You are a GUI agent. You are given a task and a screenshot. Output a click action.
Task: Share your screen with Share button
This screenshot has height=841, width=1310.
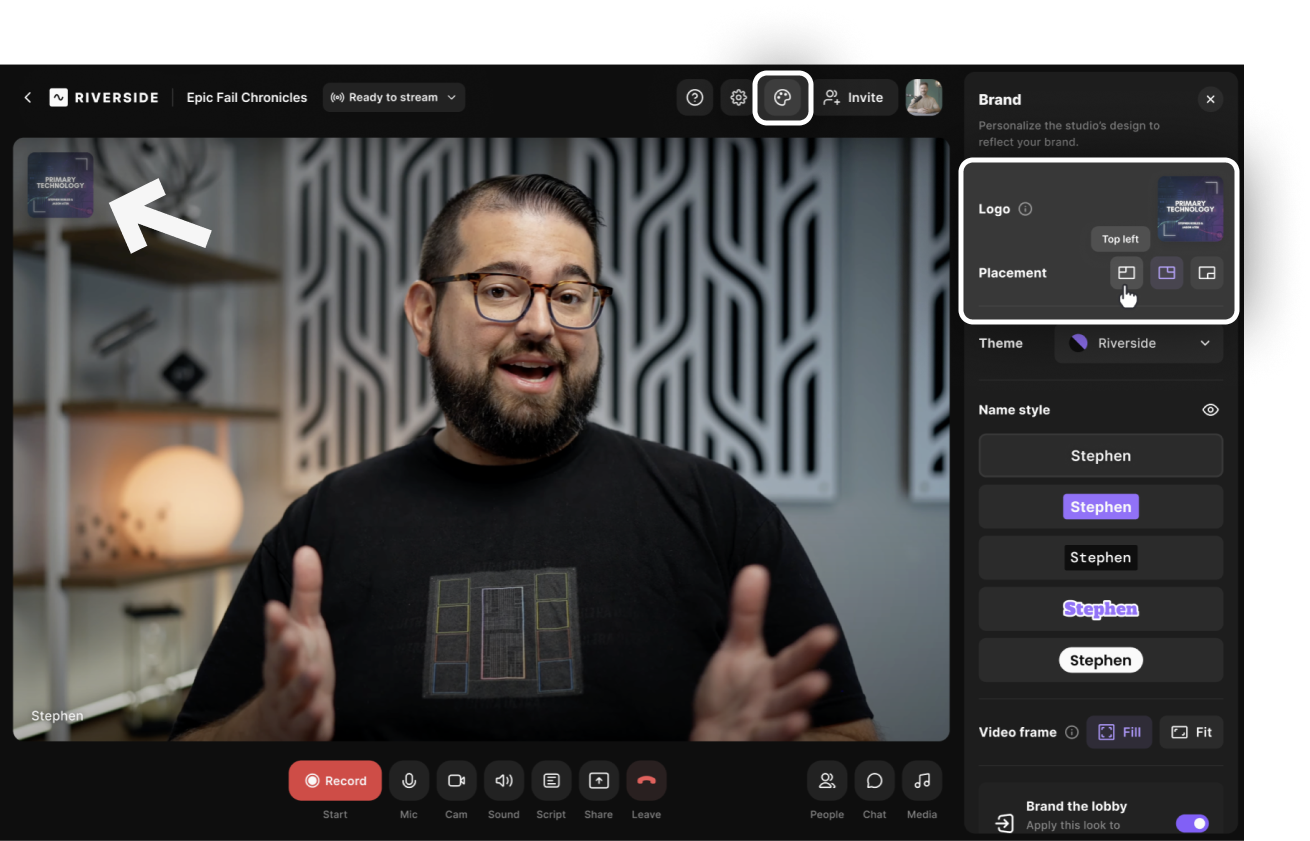(x=598, y=781)
